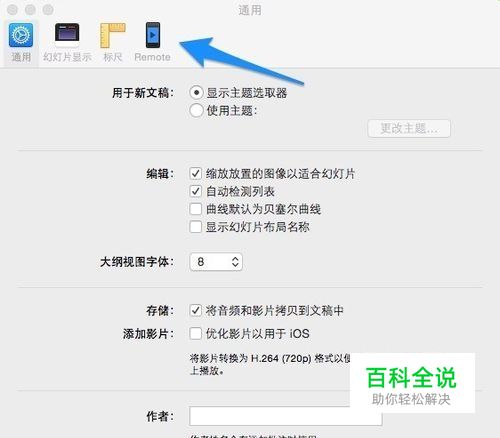Click the 幻灯片显示 tab label text
Viewport: 500px width, 438px height.
(x=67, y=57)
